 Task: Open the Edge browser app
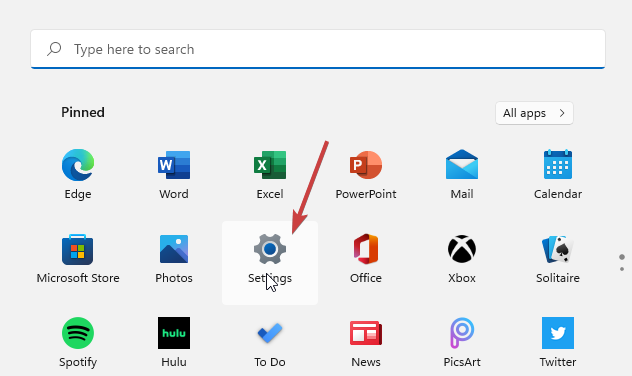click(x=78, y=165)
